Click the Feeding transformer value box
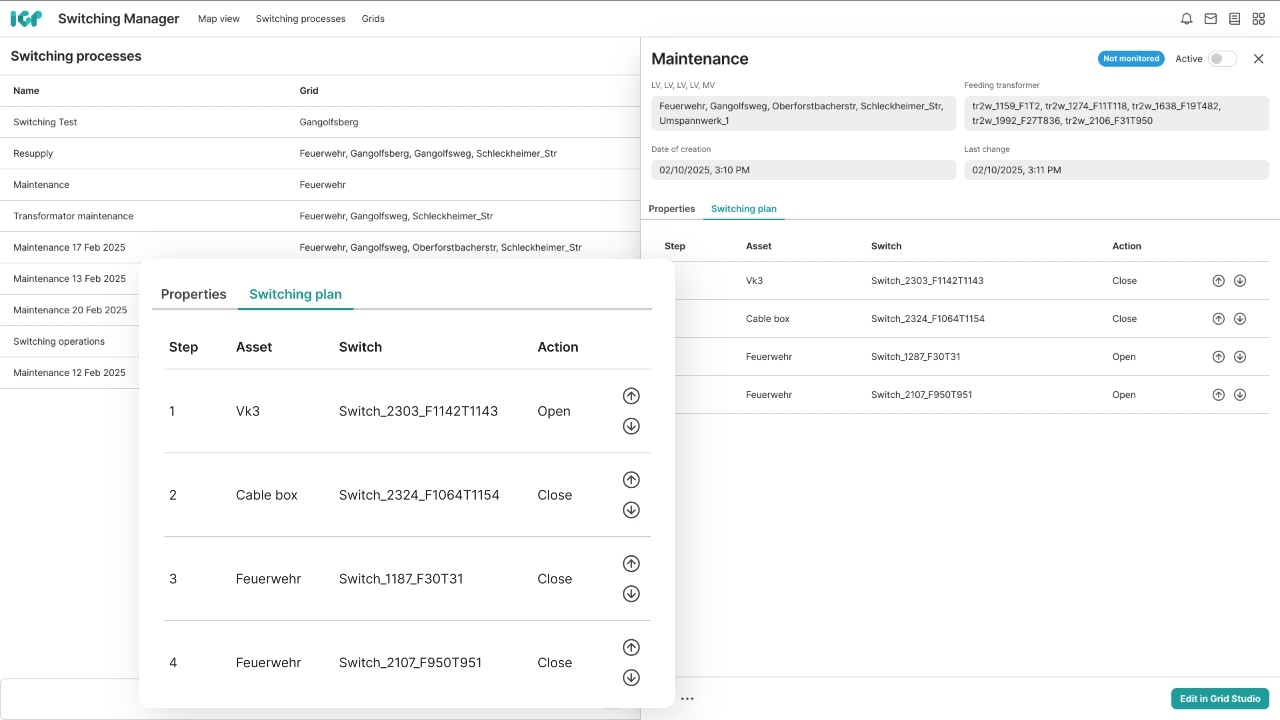 click(x=1116, y=113)
